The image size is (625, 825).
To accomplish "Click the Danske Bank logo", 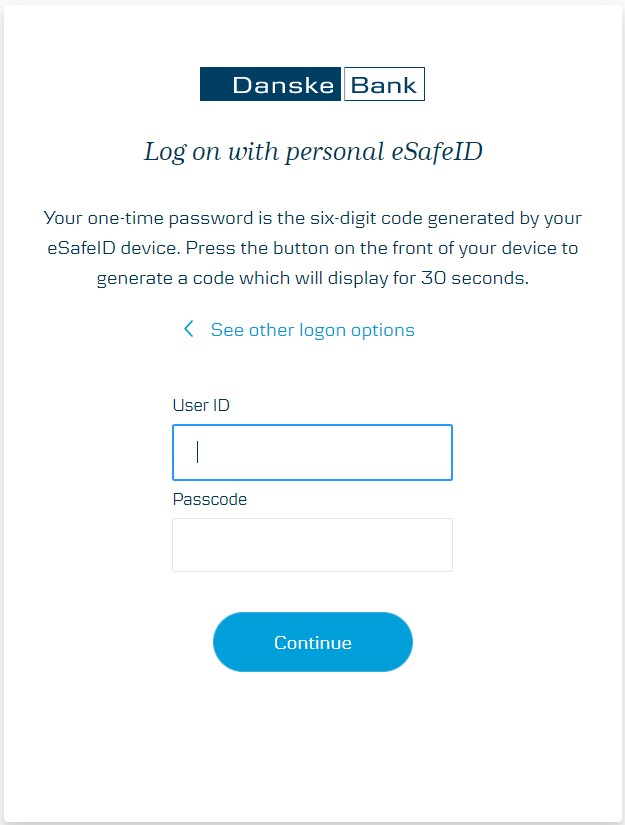I will [x=312, y=84].
